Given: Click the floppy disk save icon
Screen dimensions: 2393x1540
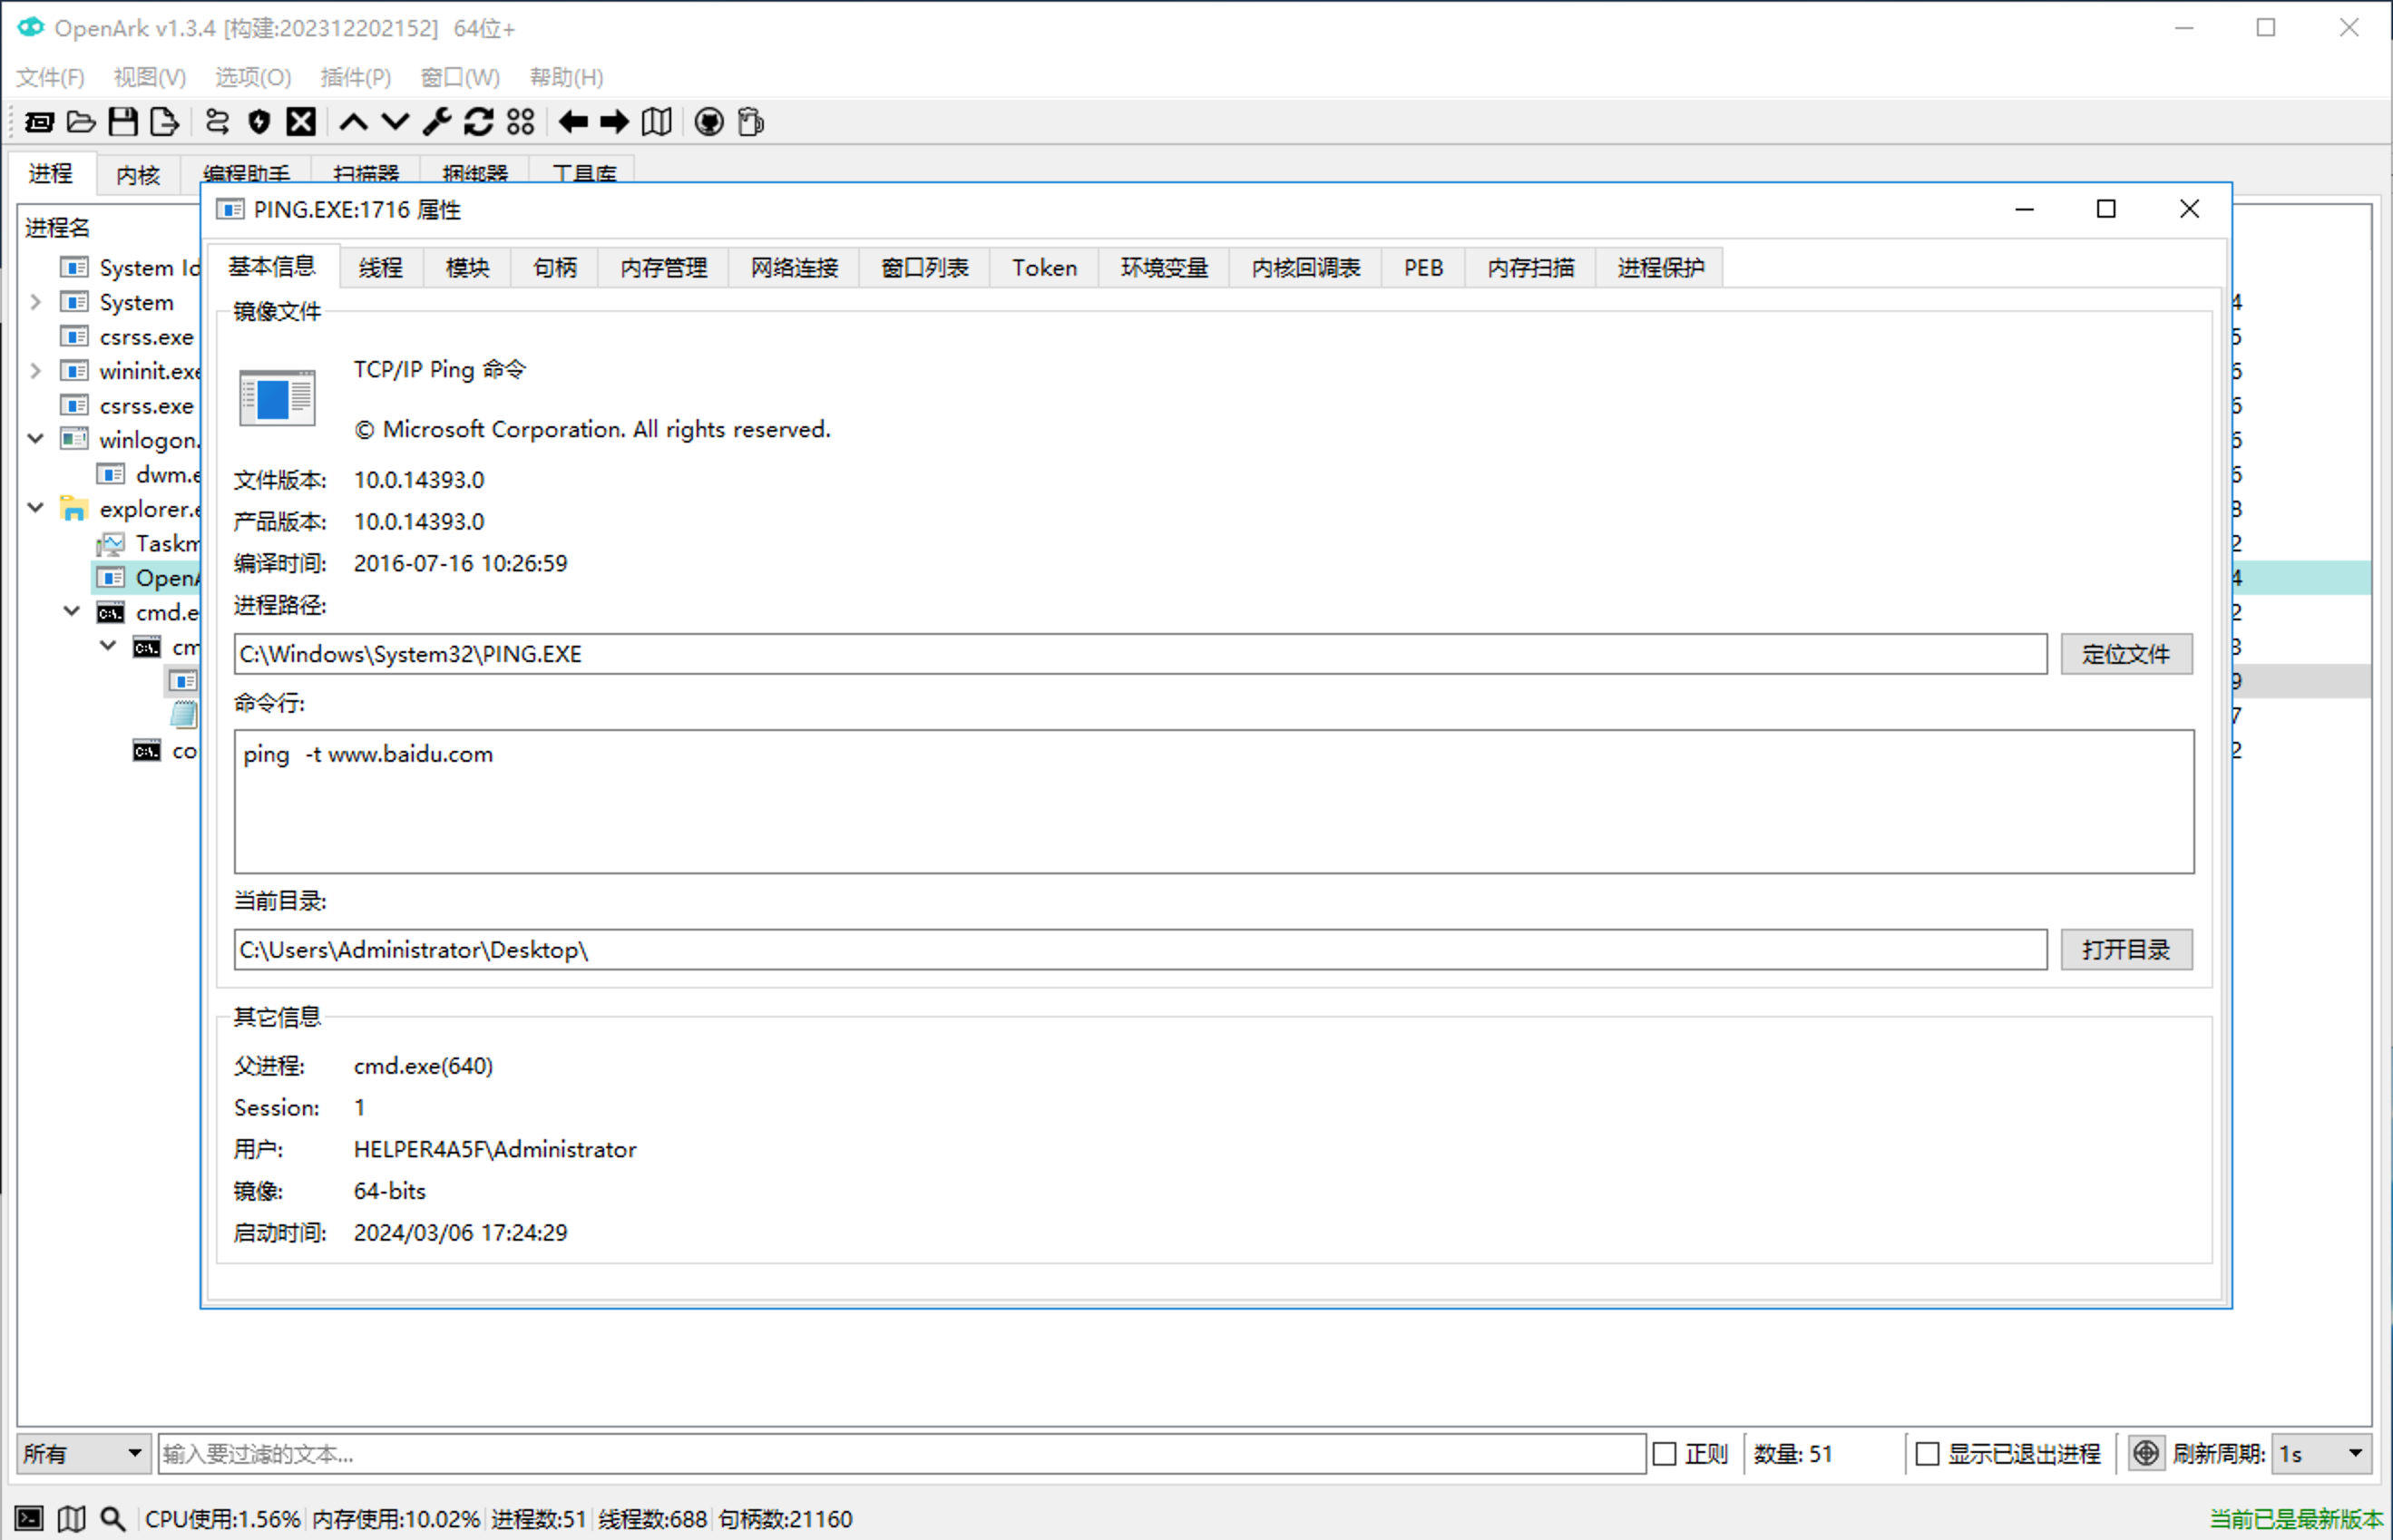Looking at the screenshot, I should tap(123, 122).
